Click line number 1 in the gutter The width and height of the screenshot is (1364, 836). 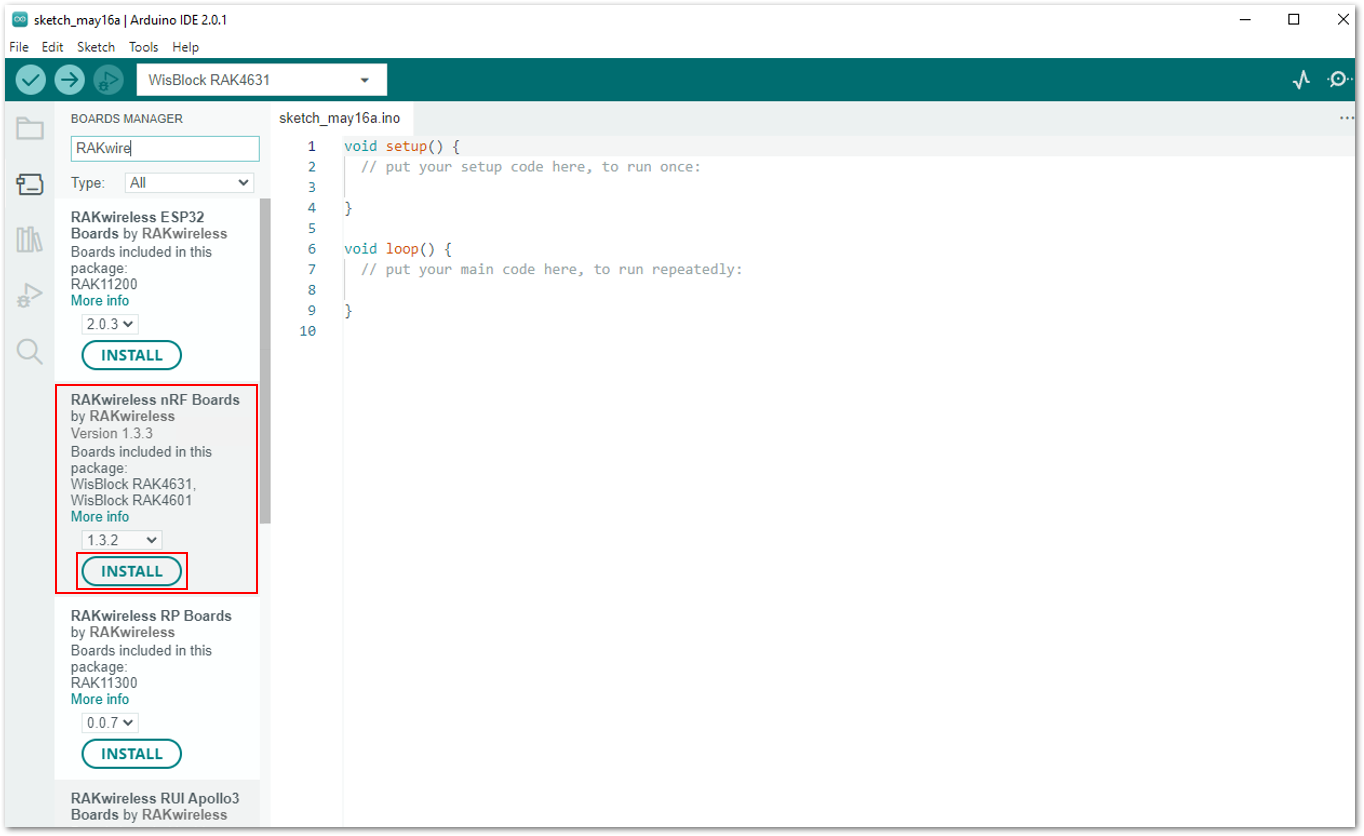(x=311, y=146)
